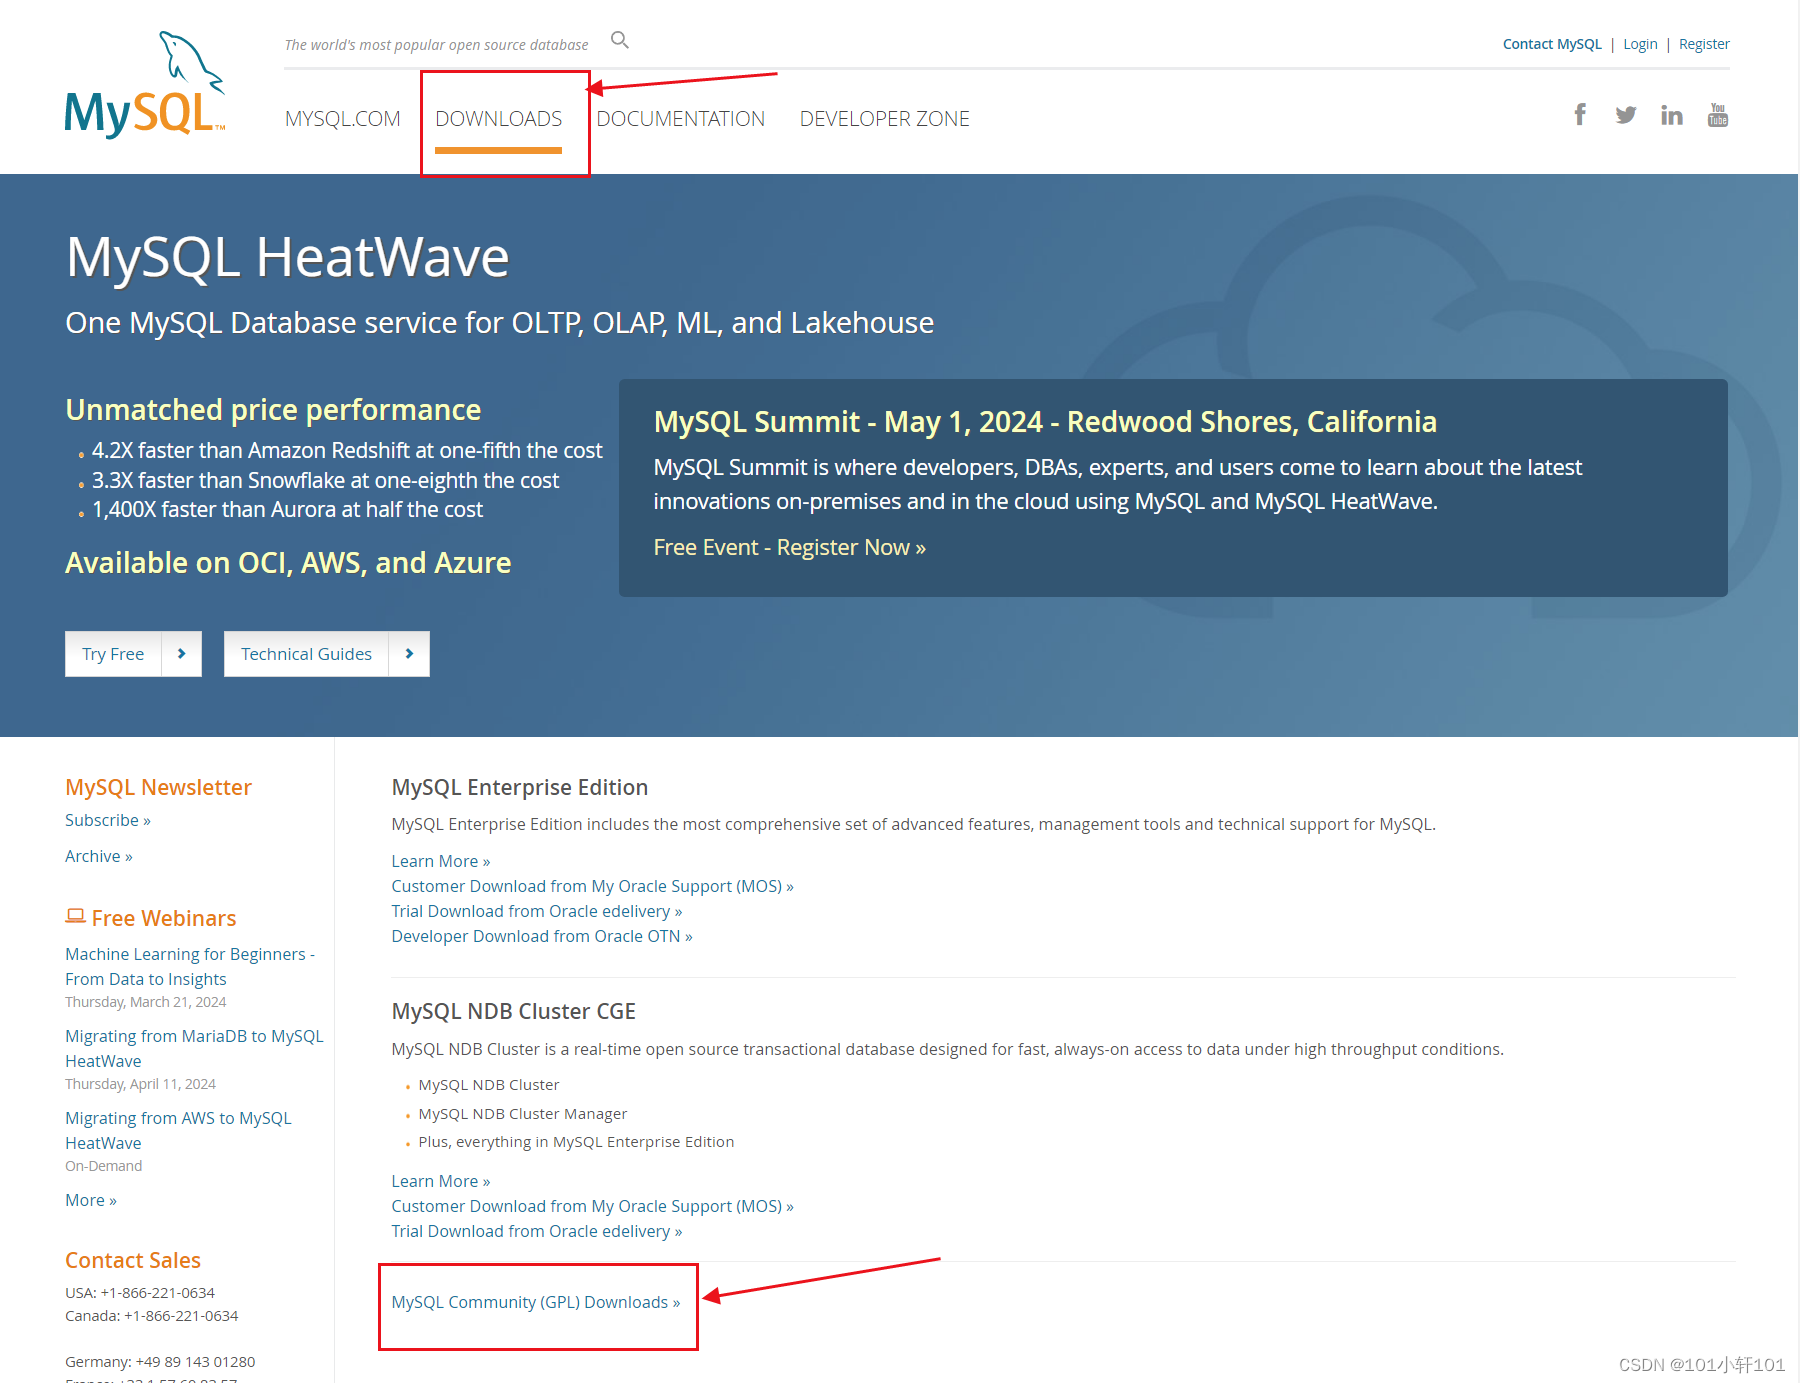This screenshot has height=1383, width=1800.
Task: Switch to the DOWNLOADS tab
Action: tap(498, 119)
